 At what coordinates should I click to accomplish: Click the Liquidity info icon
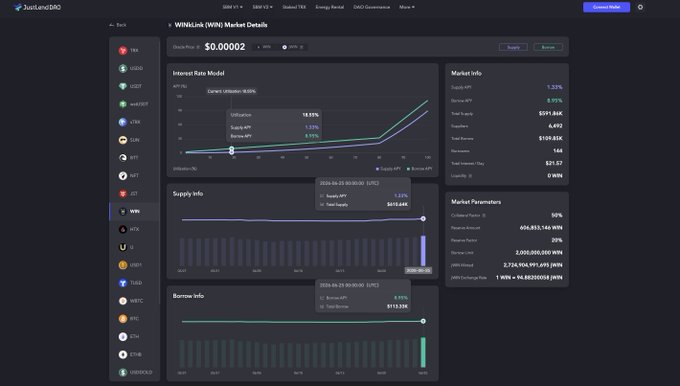tap(470, 176)
